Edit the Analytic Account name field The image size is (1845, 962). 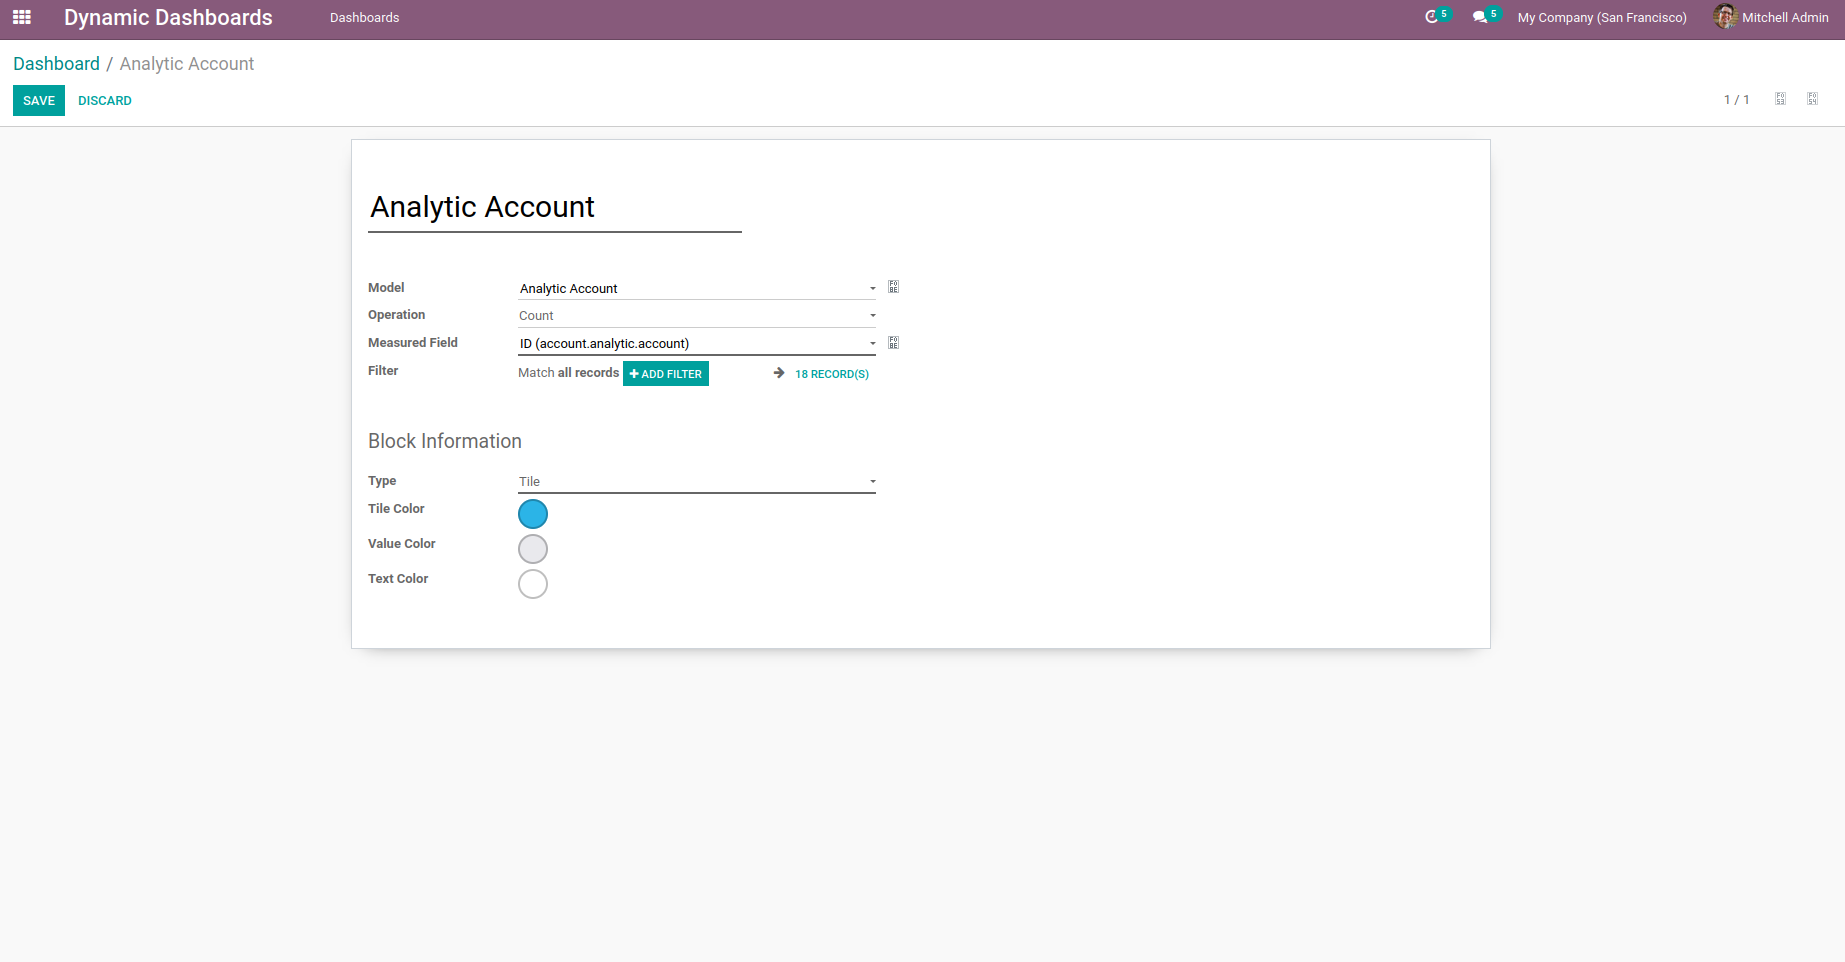[555, 207]
